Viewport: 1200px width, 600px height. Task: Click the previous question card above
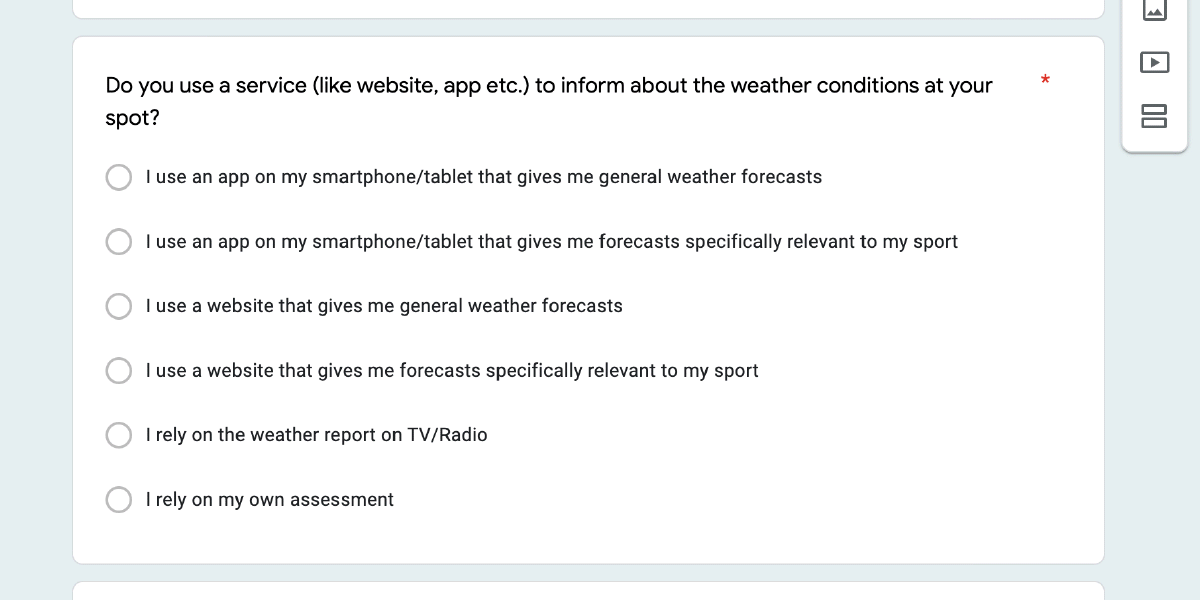coord(588,8)
